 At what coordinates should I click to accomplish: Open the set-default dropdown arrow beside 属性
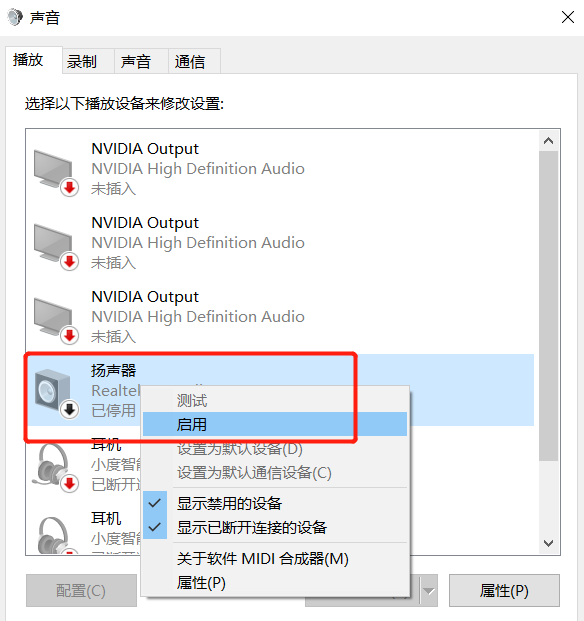(429, 591)
